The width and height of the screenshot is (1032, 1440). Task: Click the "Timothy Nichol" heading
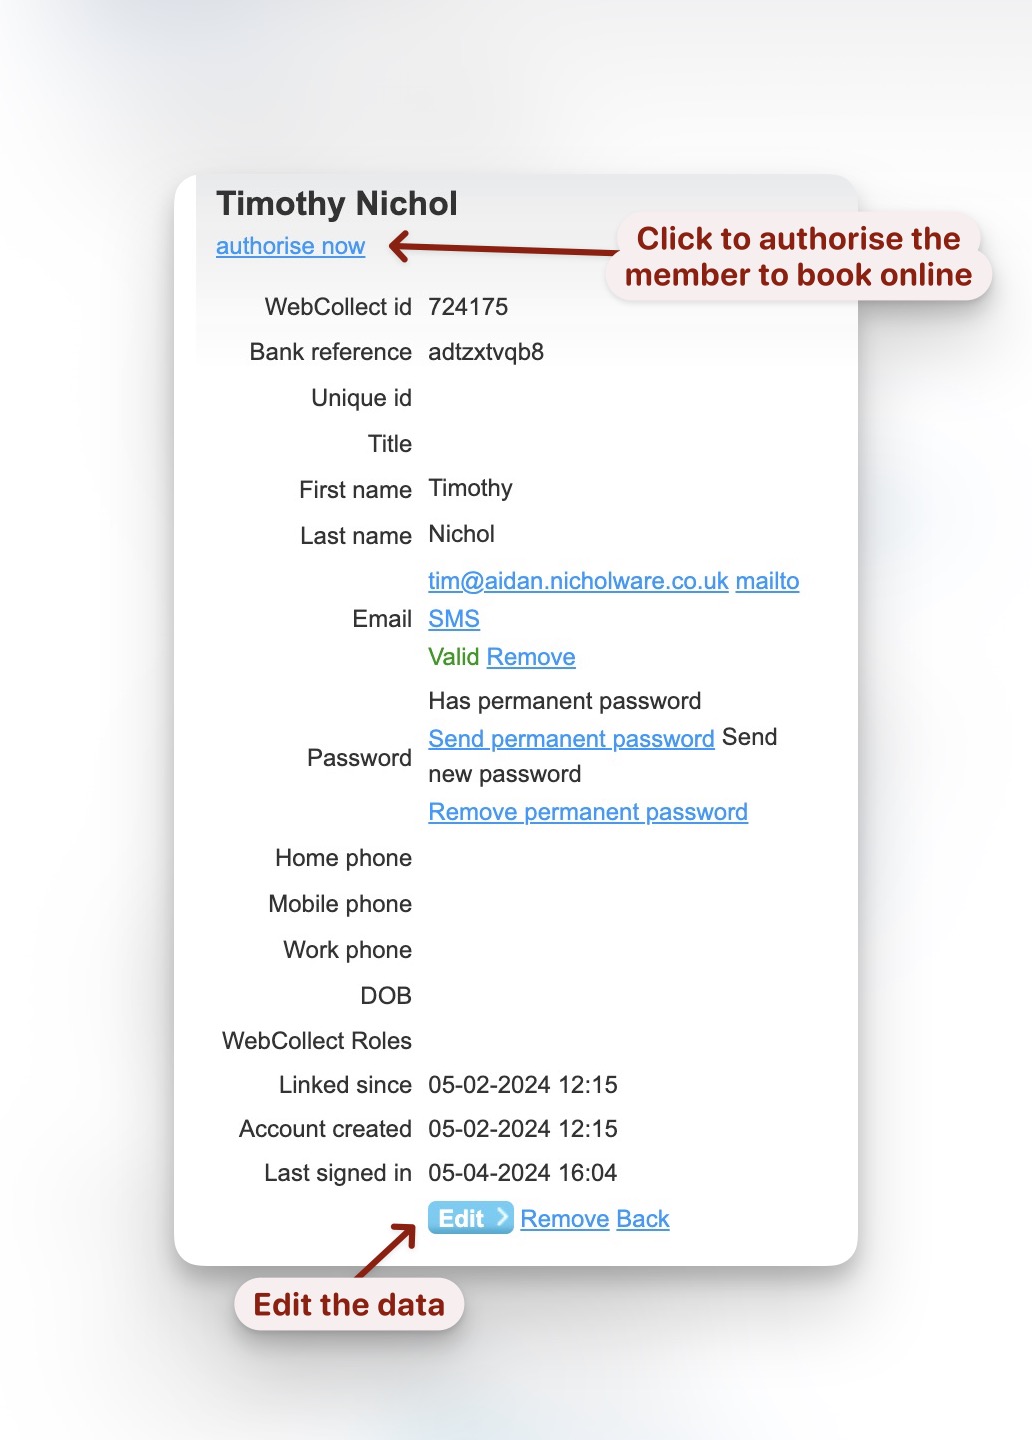tap(337, 204)
